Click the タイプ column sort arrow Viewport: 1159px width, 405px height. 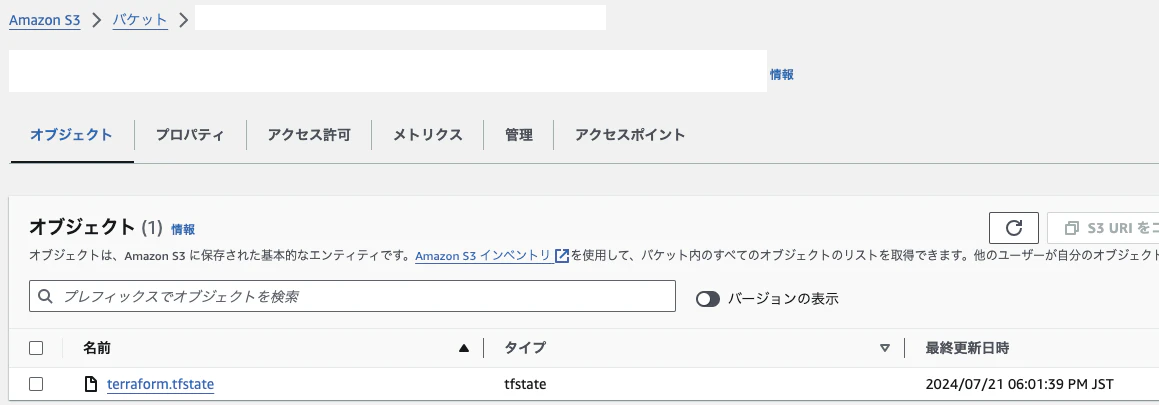[885, 348]
